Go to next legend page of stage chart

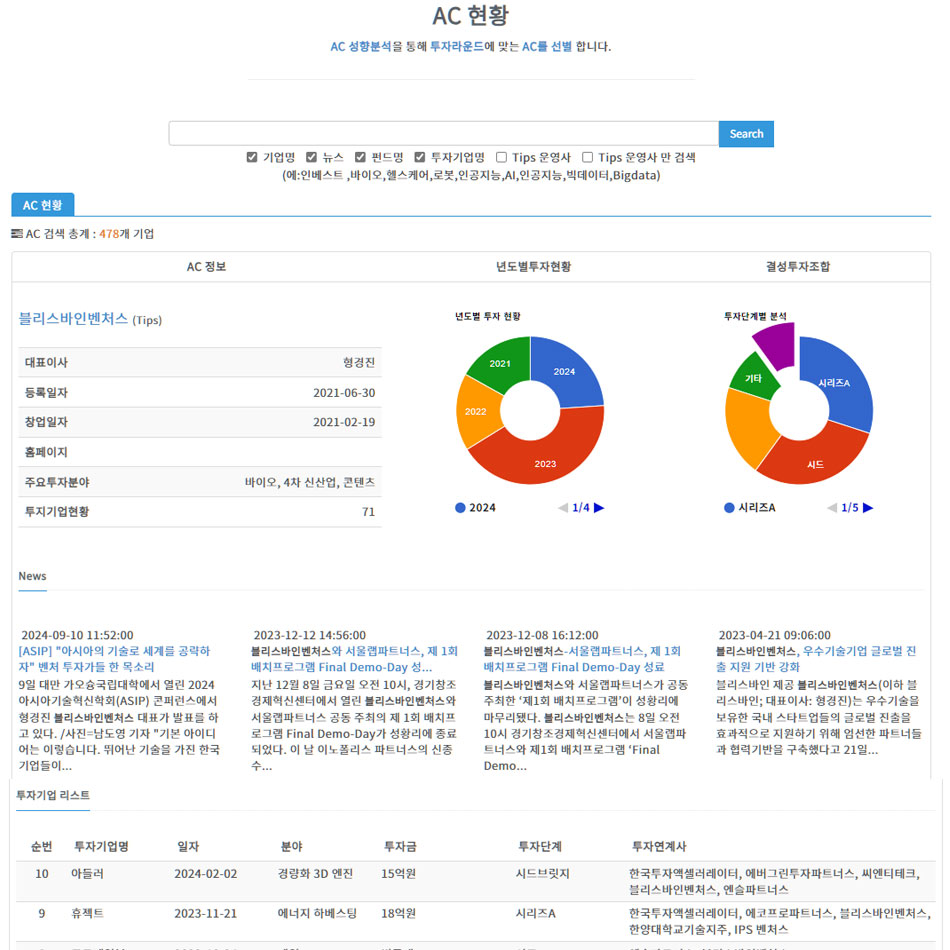pyautogui.click(x=868, y=508)
